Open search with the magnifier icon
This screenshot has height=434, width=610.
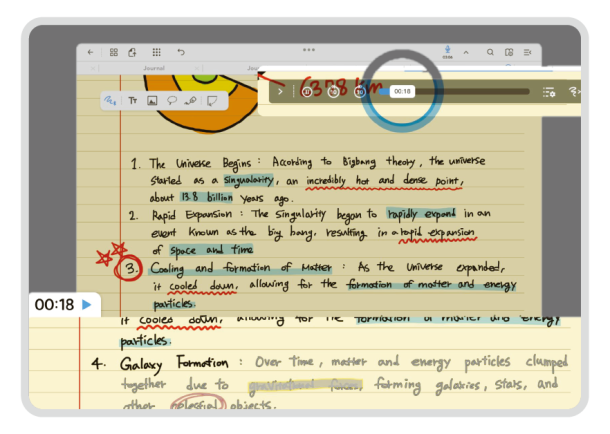click(x=490, y=52)
